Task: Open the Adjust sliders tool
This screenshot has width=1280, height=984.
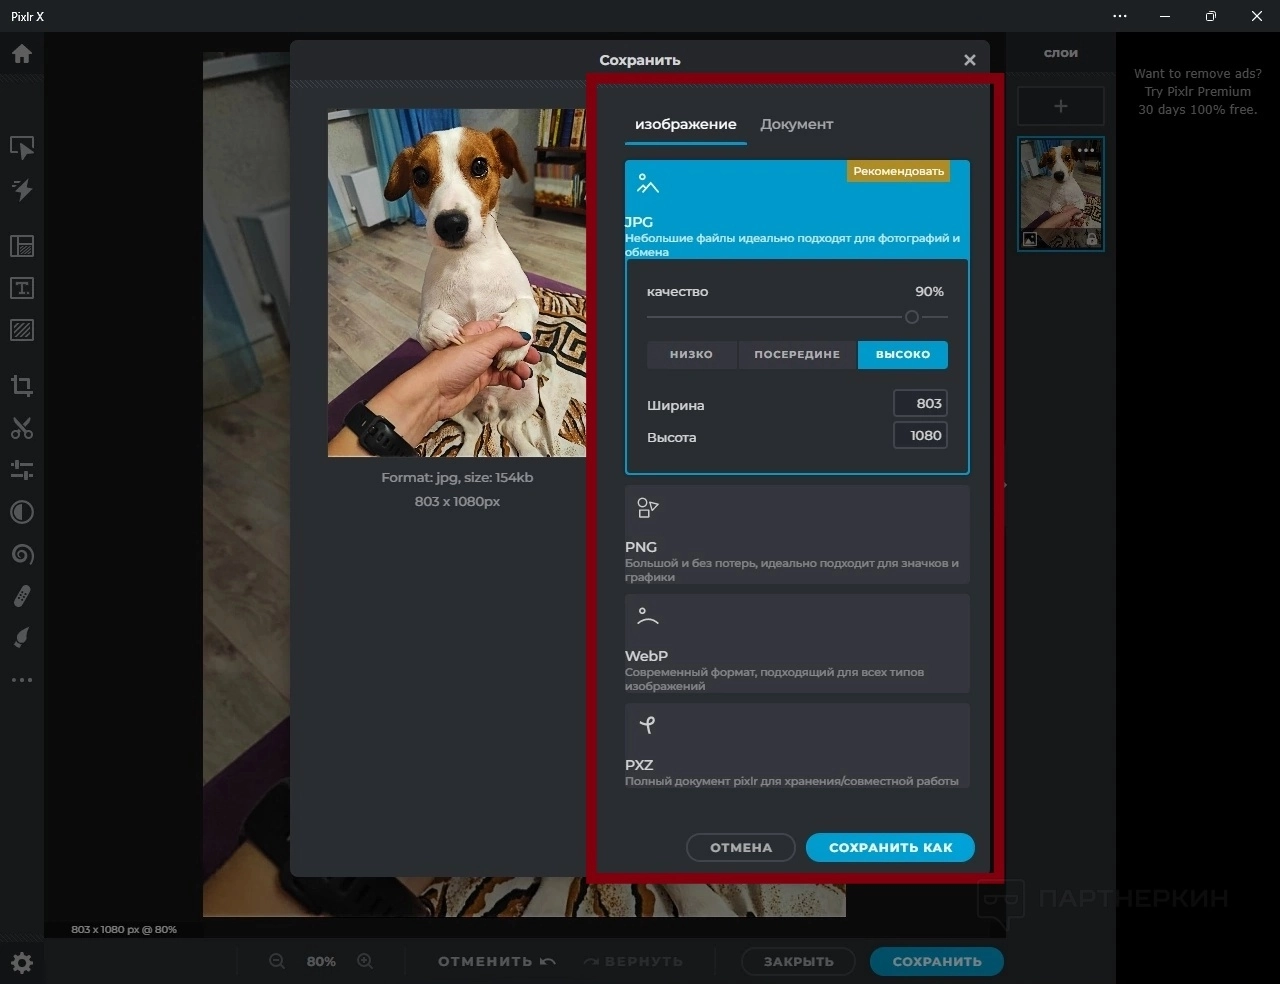Action: coord(22,470)
